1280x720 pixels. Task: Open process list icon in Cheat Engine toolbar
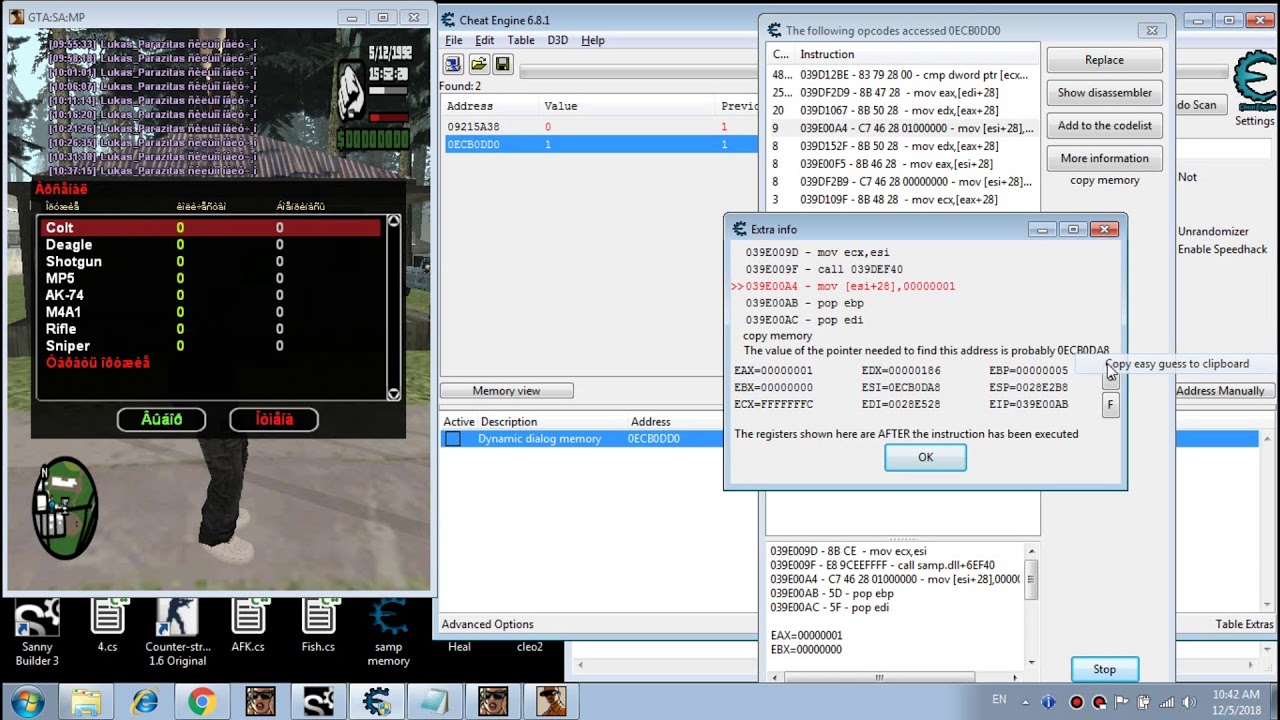coord(453,65)
